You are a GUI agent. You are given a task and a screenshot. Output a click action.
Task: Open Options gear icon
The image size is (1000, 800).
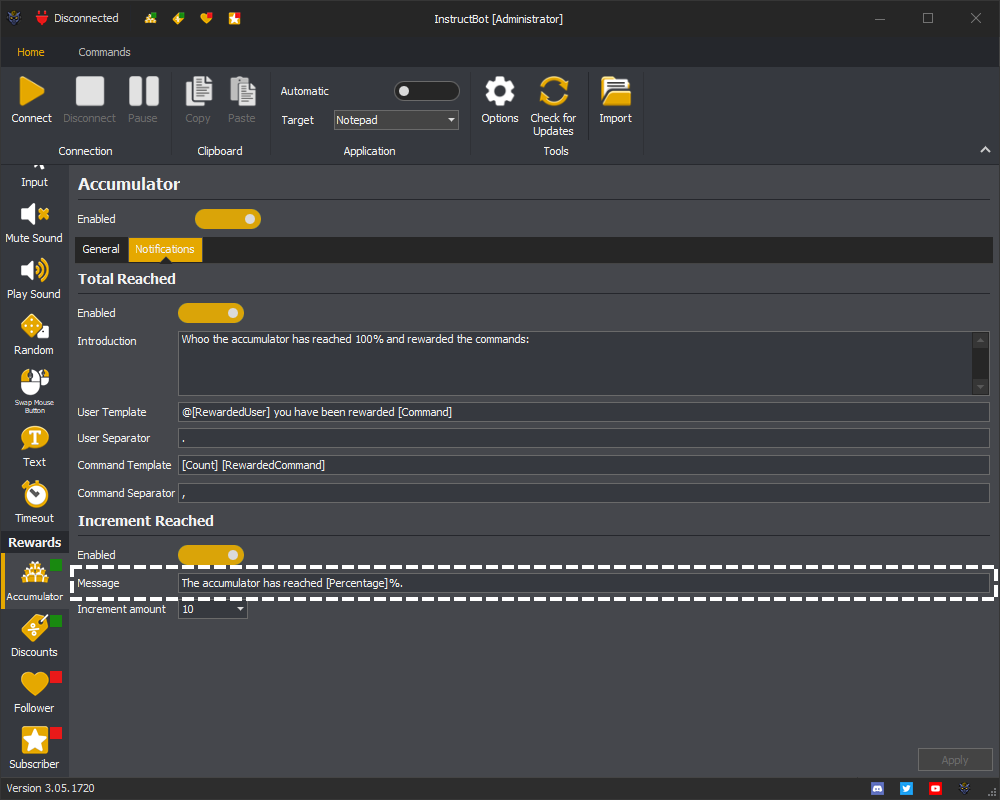coord(500,91)
